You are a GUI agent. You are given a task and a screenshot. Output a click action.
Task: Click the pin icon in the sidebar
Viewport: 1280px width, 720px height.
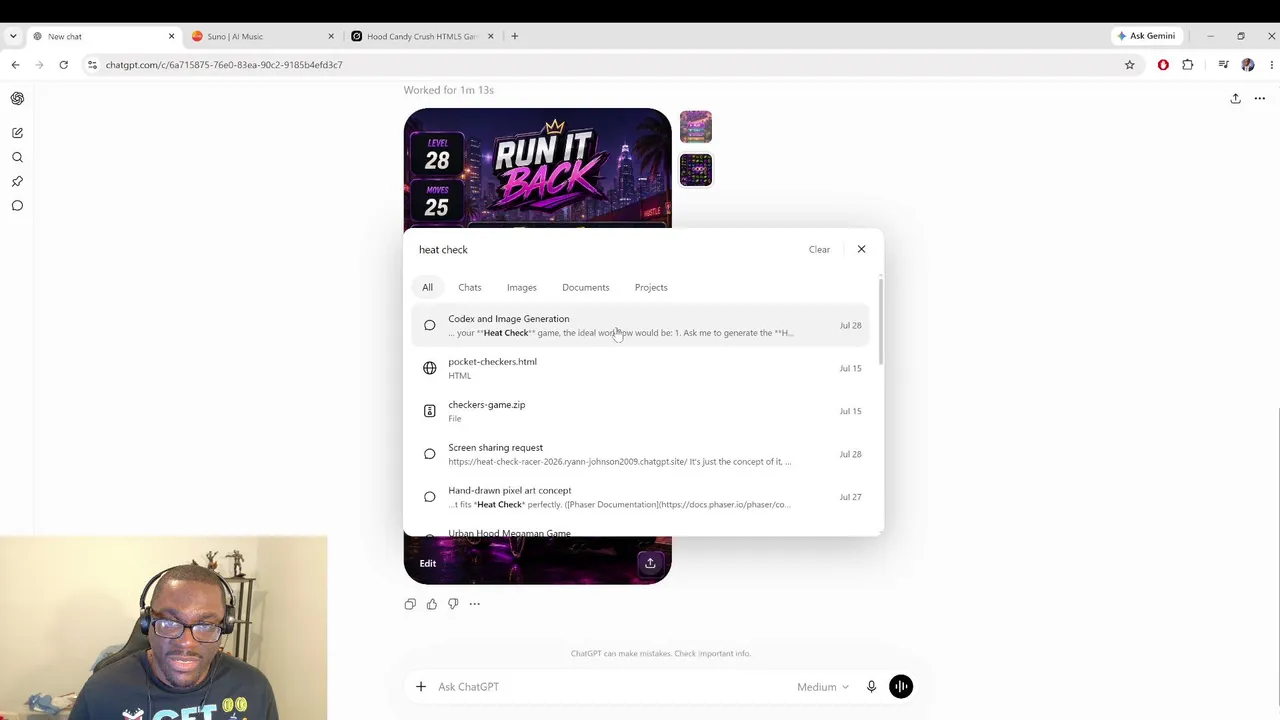(17, 181)
